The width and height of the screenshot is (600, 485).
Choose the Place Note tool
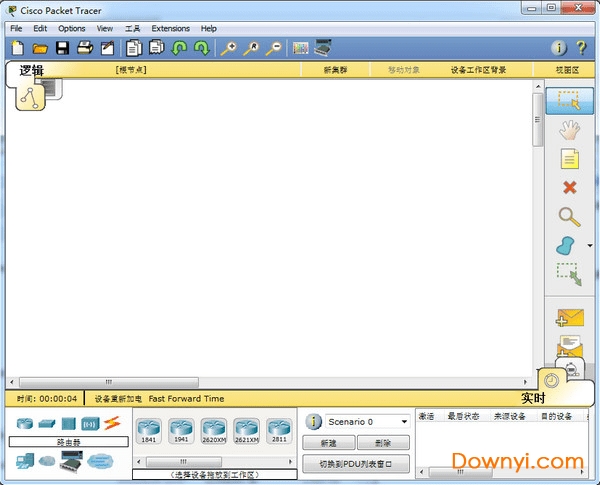tap(569, 158)
